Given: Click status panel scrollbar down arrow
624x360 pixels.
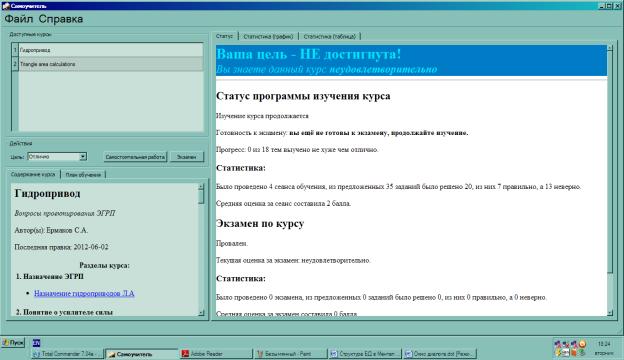Looking at the screenshot, I should 610,313.
